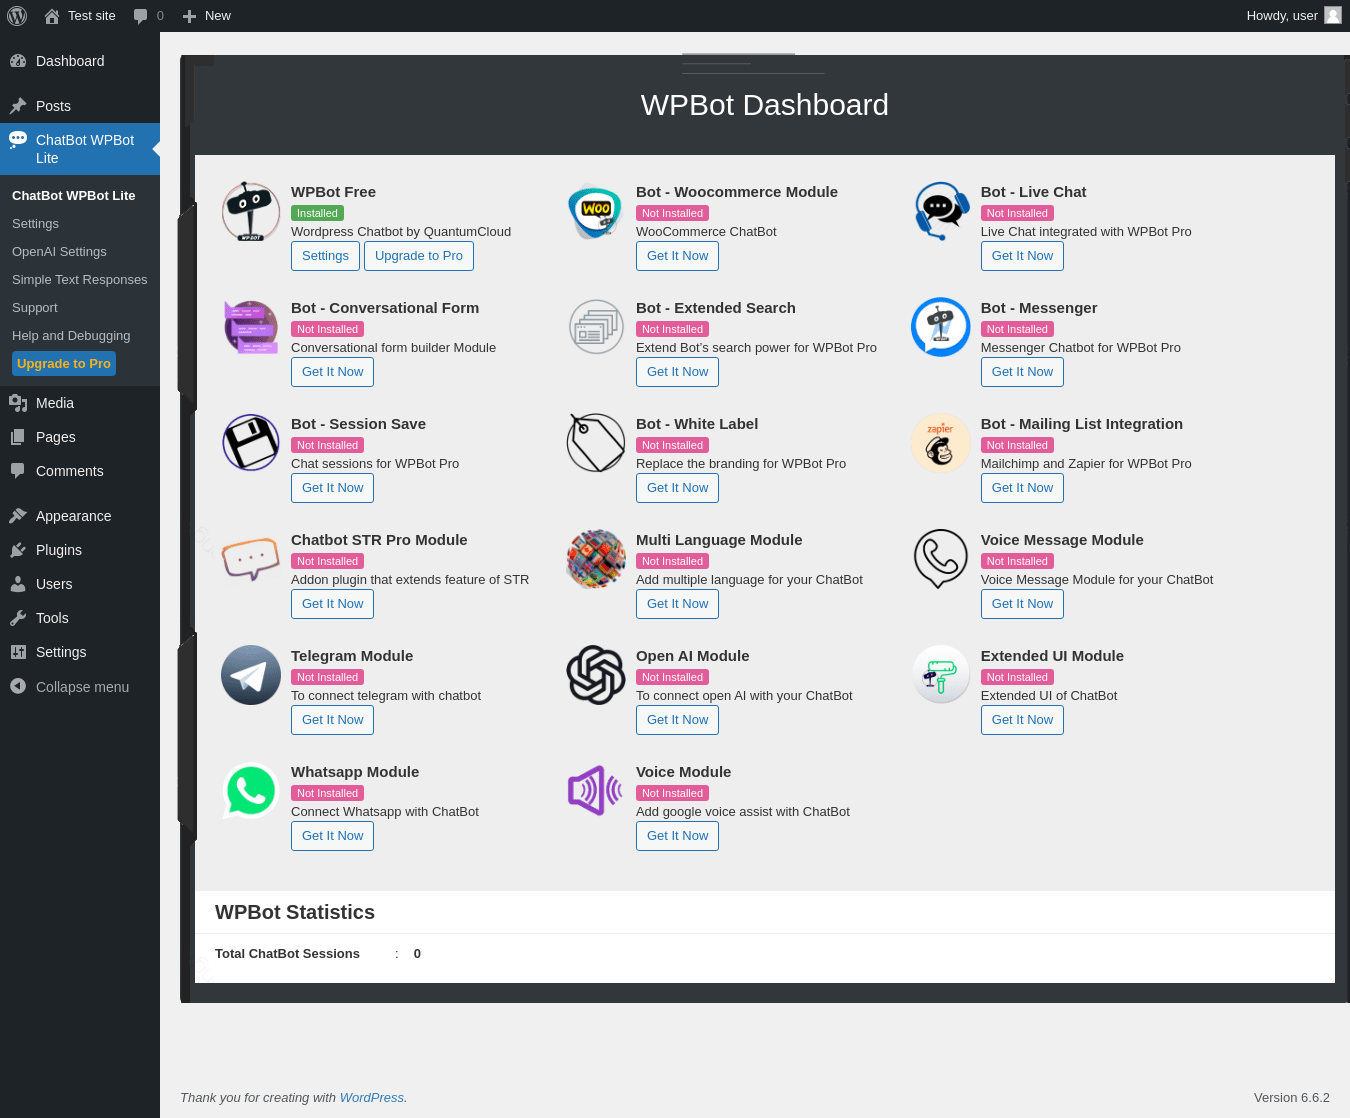Viewport: 1350px width, 1118px height.
Task: Get the Voice Module now
Action: pos(677,836)
